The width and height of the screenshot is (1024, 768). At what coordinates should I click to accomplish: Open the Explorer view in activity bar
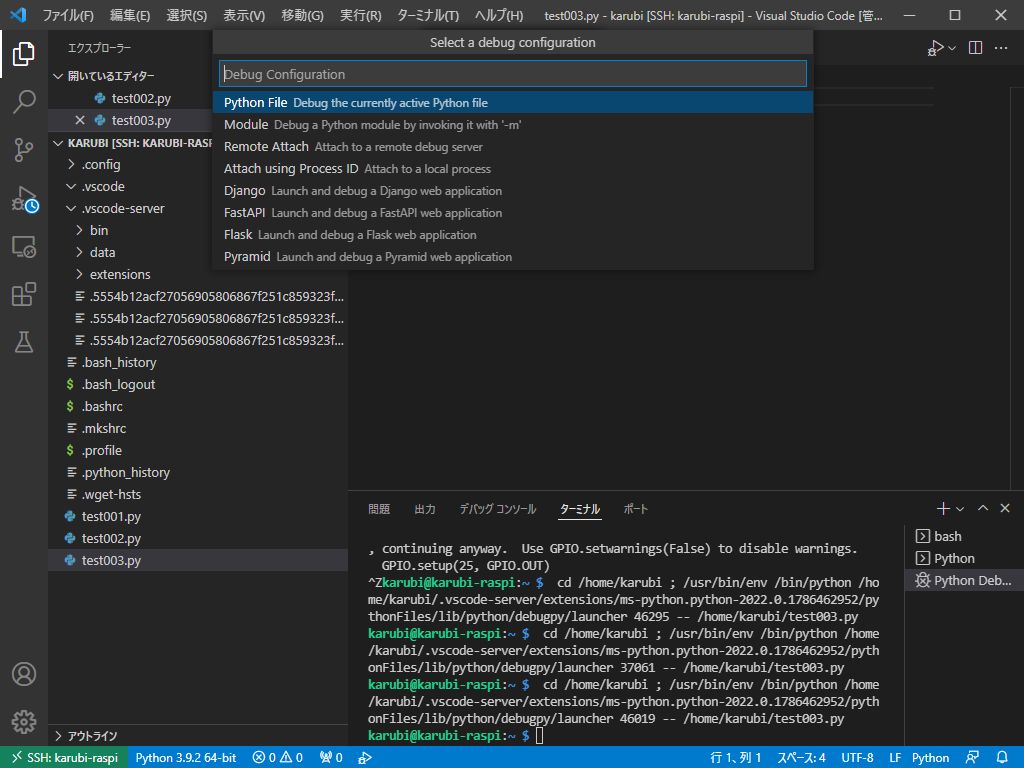24,54
